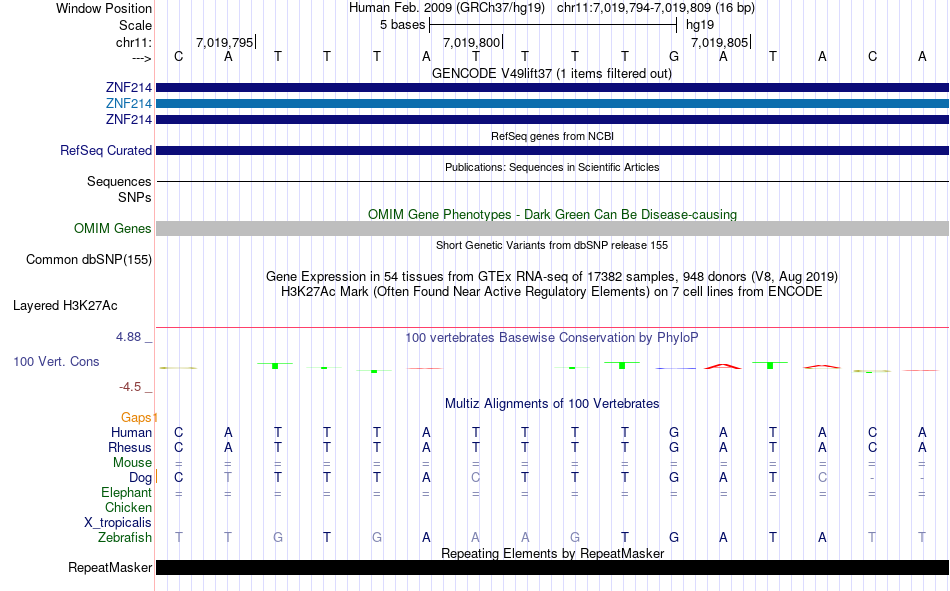Viewport: 950px width, 591px height.
Task: Click the Layered H3K27Ac label
Action: (x=65, y=306)
